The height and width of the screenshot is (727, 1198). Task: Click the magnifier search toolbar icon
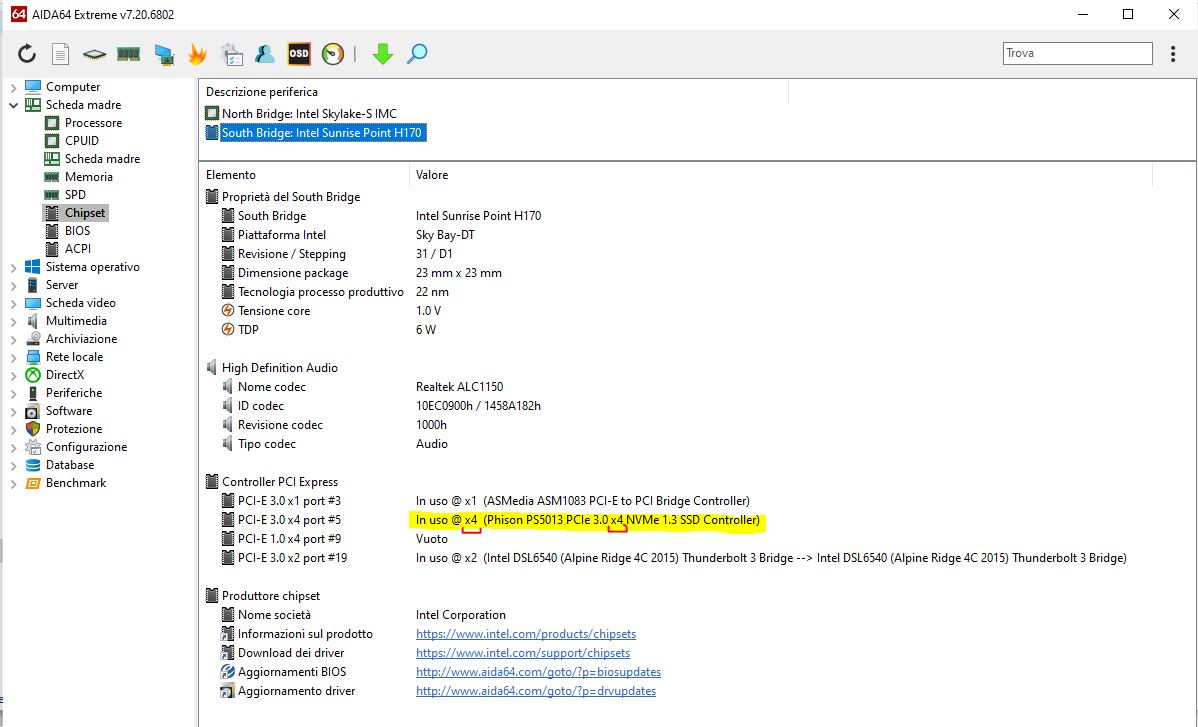[417, 53]
